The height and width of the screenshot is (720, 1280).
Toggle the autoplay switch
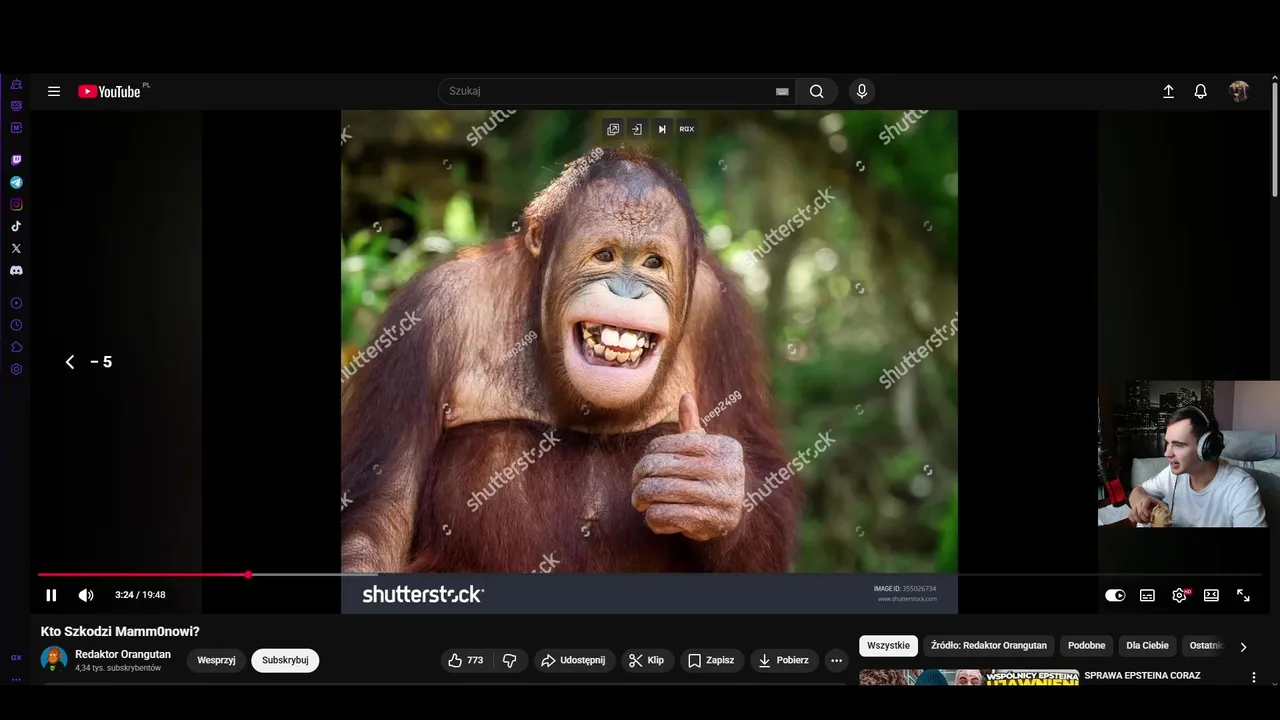point(1115,595)
